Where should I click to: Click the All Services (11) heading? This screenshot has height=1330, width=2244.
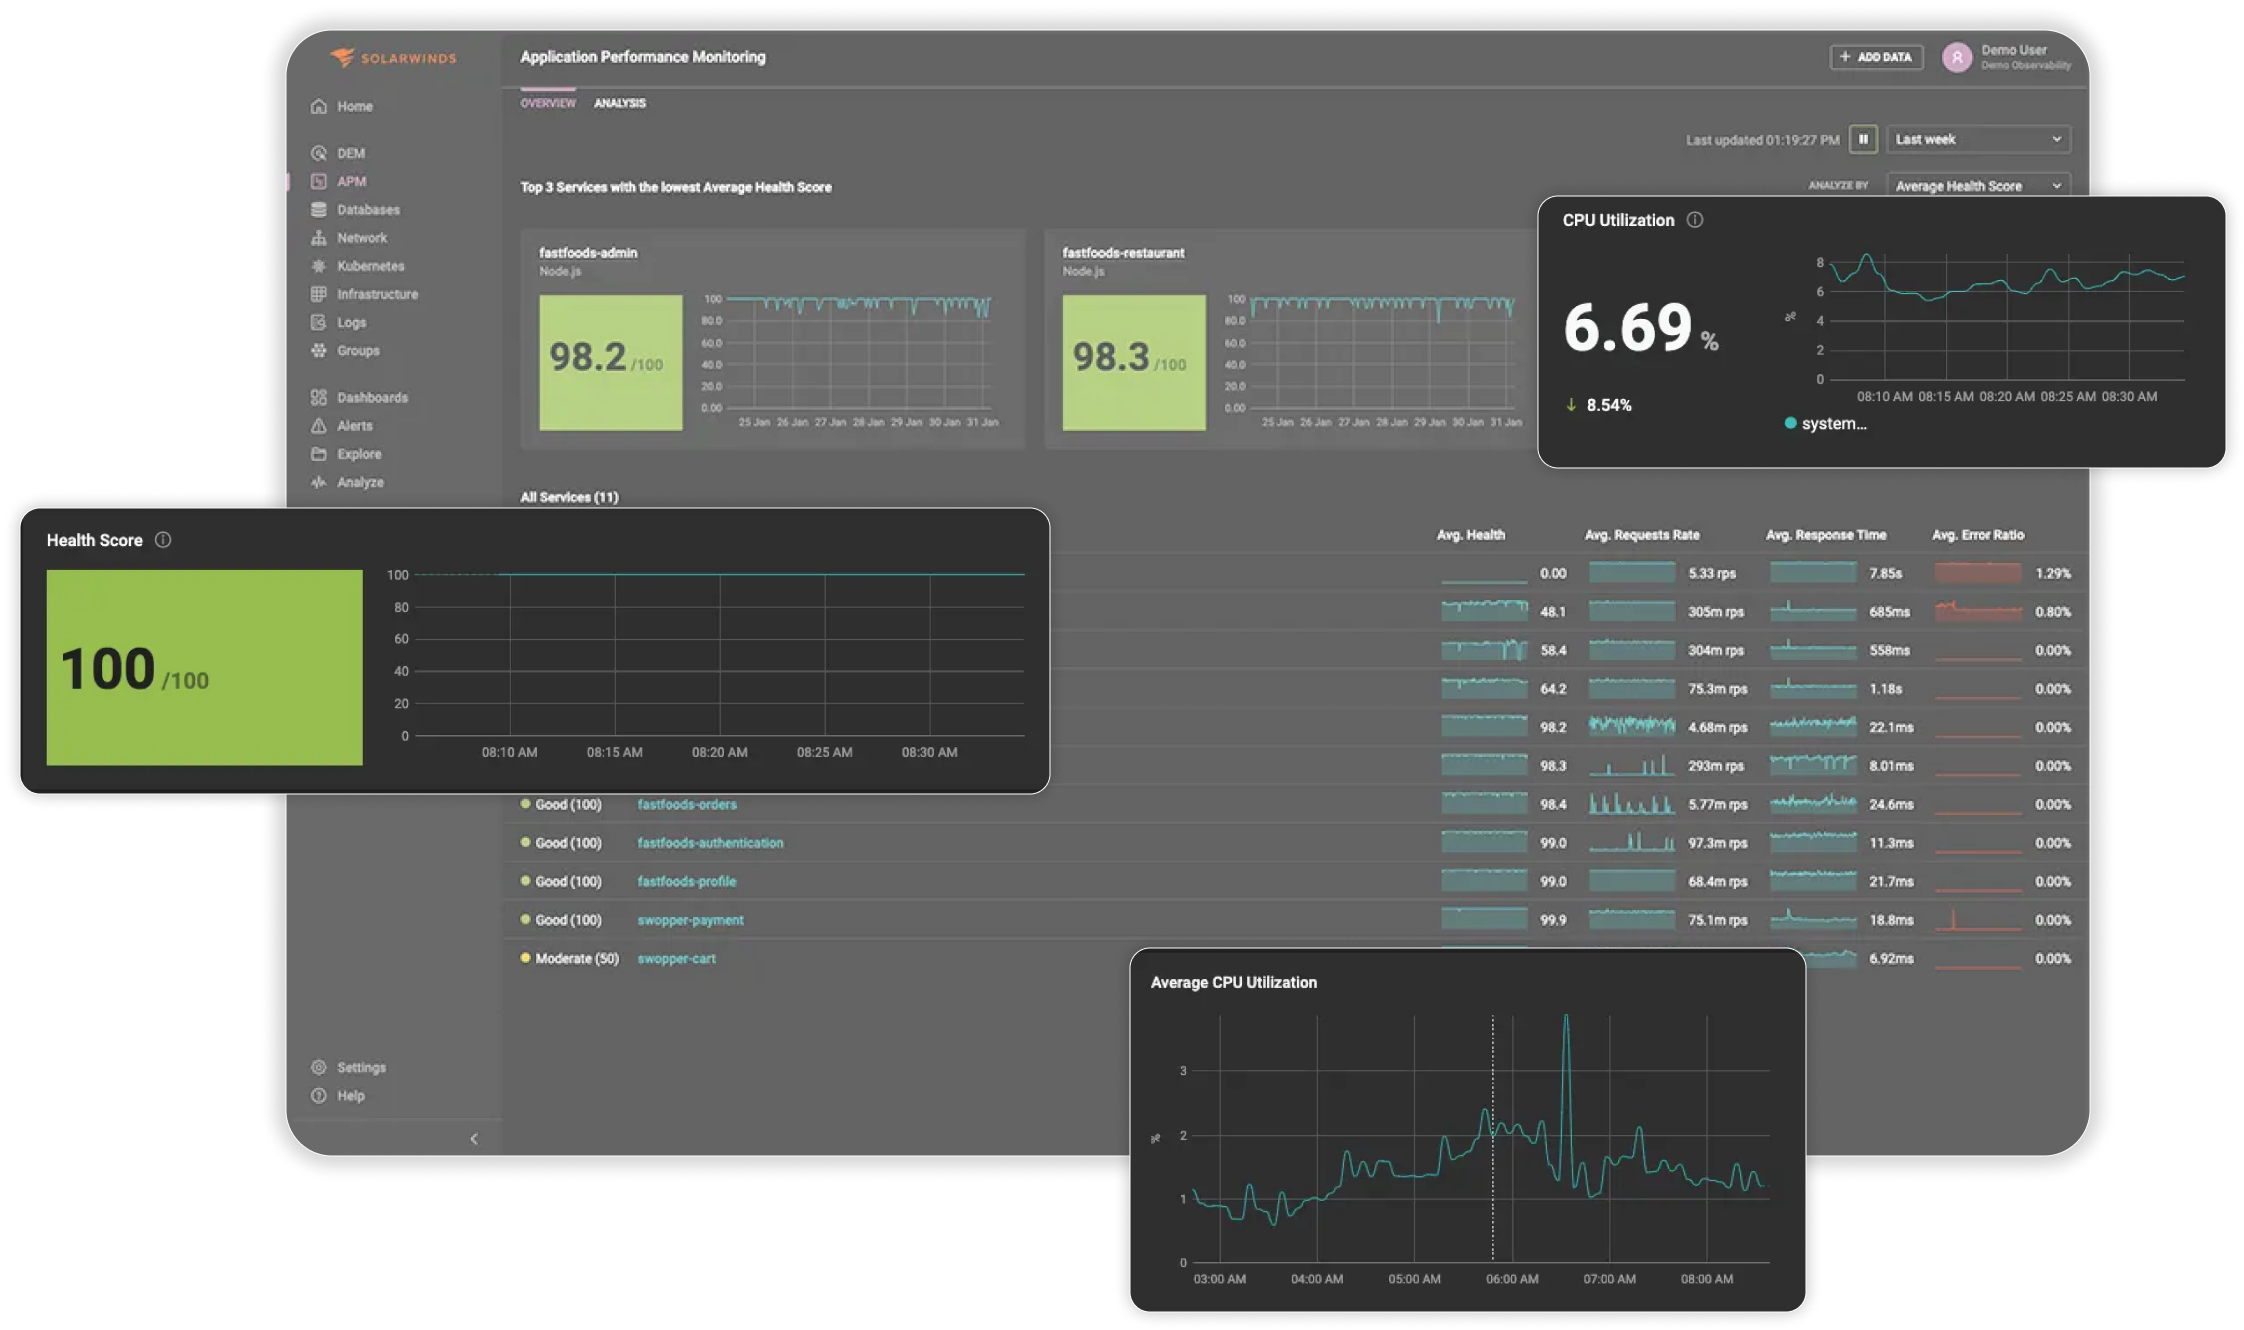click(569, 497)
